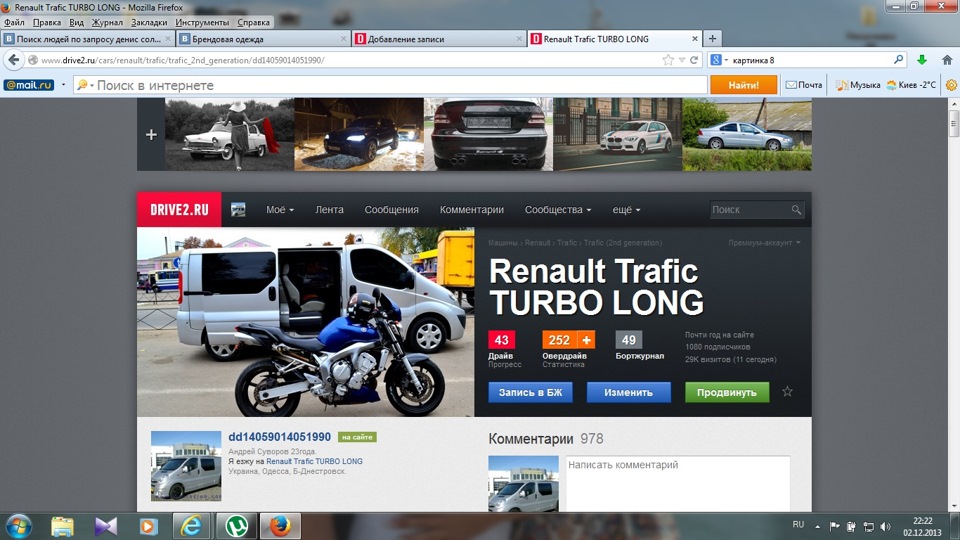The image size is (960, 540).
Task: Expand the Сообщества dropdown menu
Action: pos(558,209)
